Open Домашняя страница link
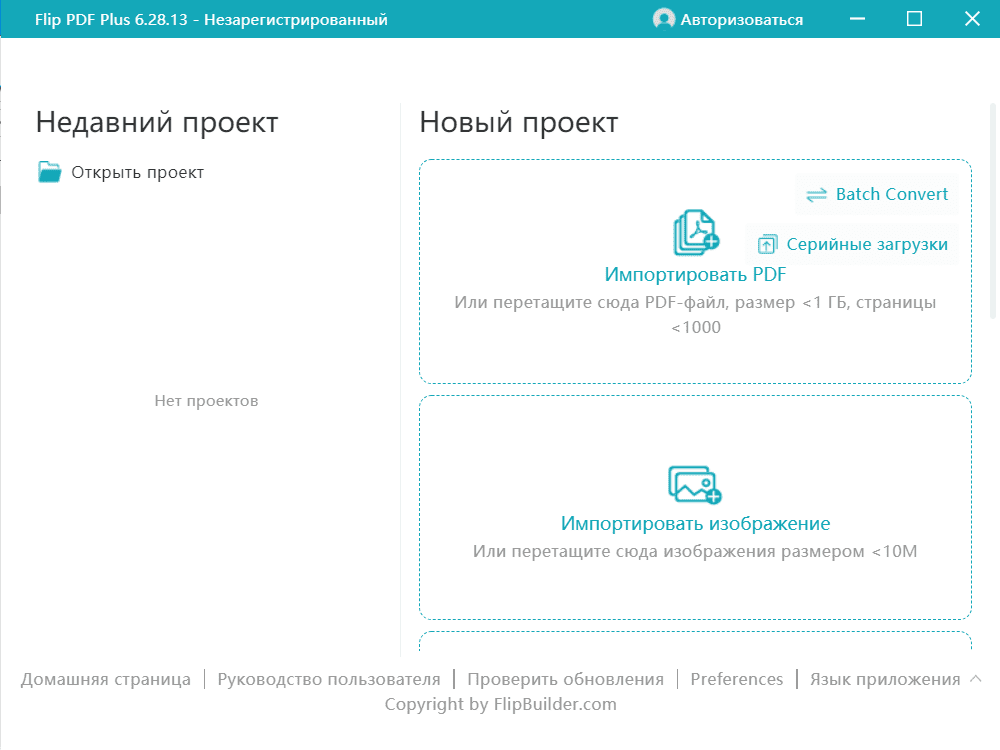Image resolution: width=1000 pixels, height=750 pixels. 106,679
